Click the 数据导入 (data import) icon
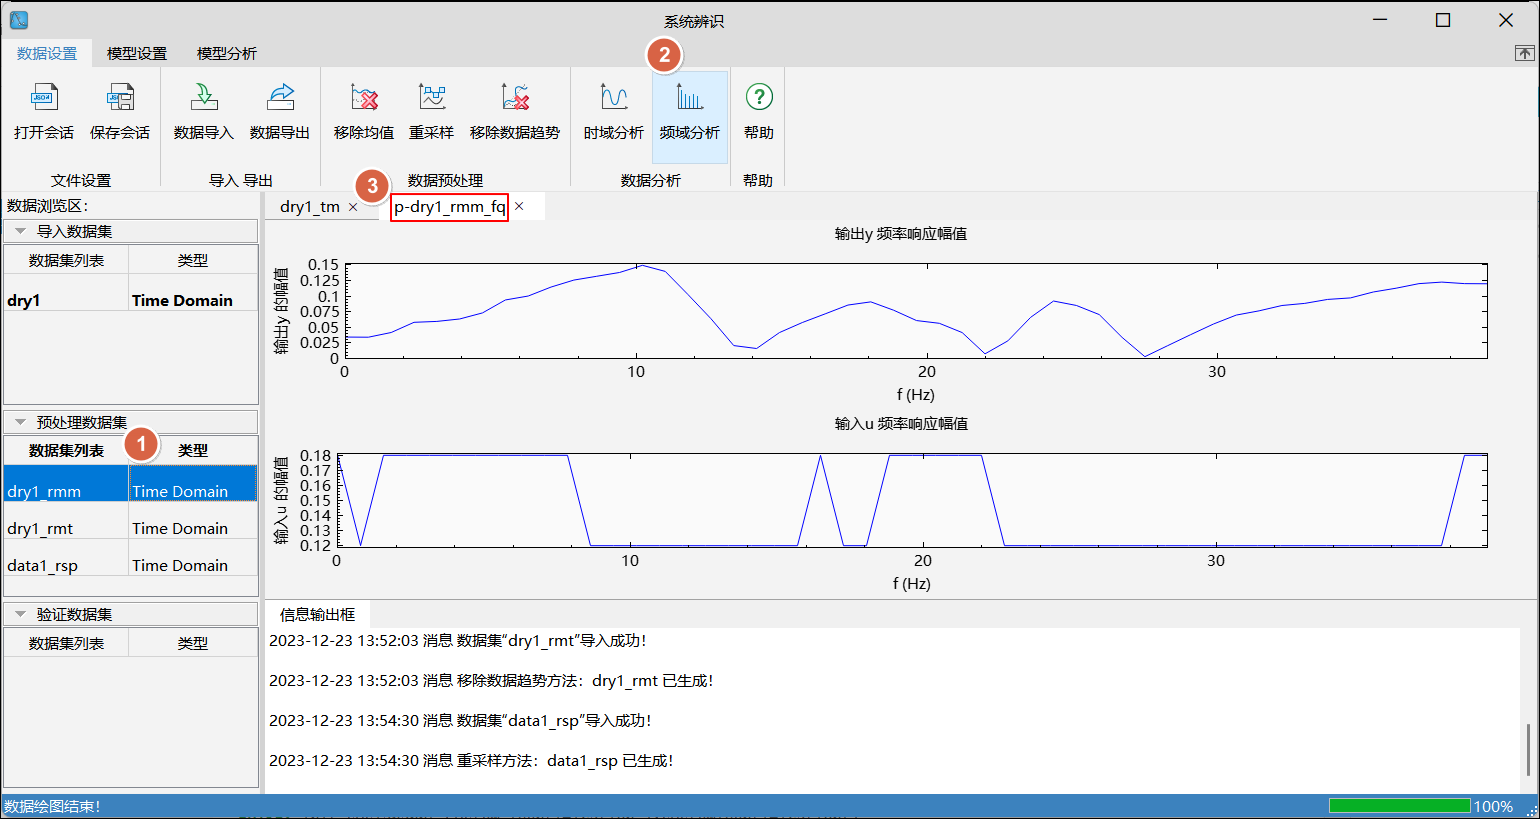 (x=203, y=98)
